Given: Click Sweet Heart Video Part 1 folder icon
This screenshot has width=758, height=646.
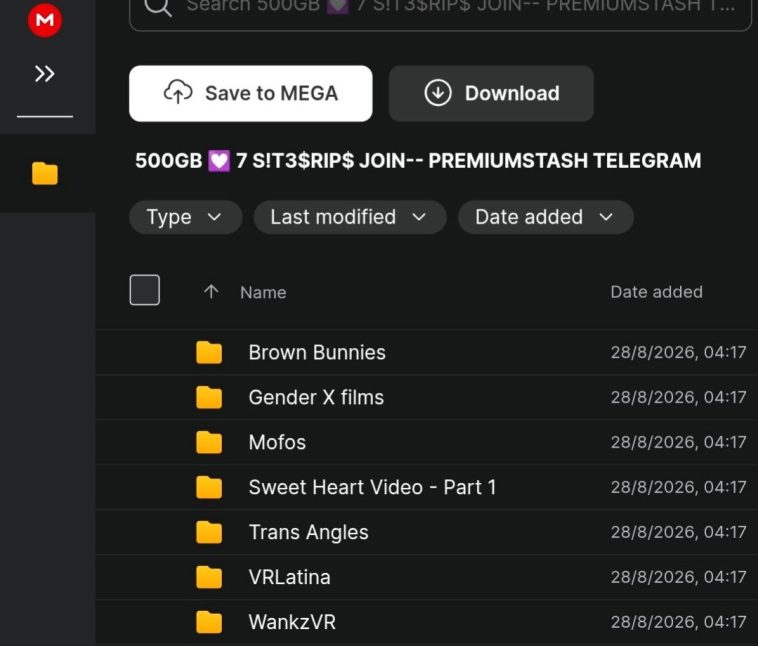Looking at the screenshot, I should tap(209, 487).
